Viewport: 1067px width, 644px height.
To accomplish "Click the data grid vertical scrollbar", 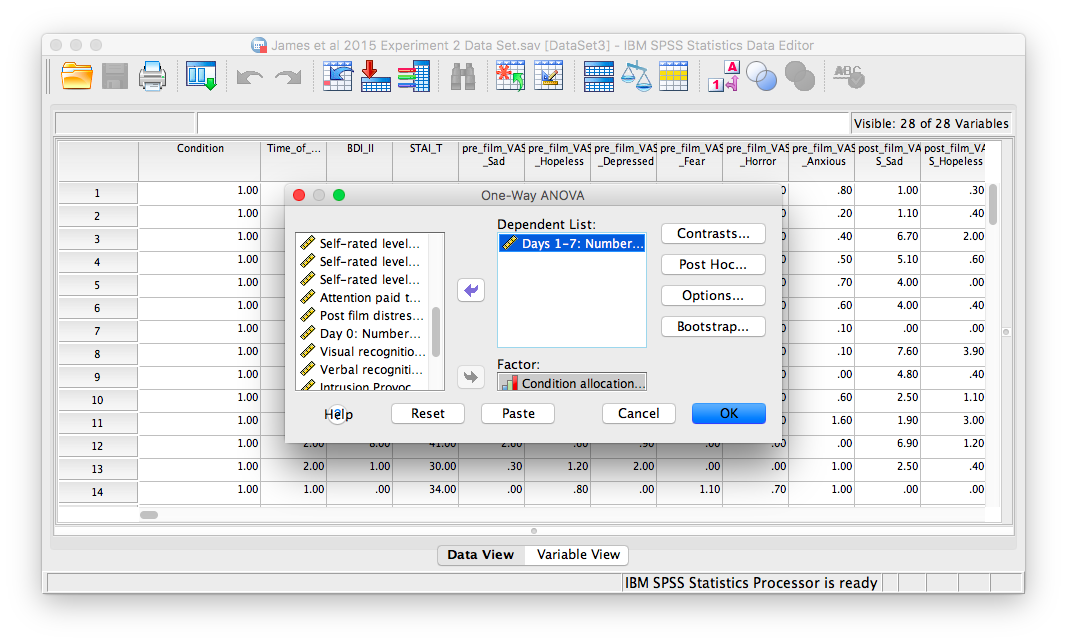I will (993, 204).
